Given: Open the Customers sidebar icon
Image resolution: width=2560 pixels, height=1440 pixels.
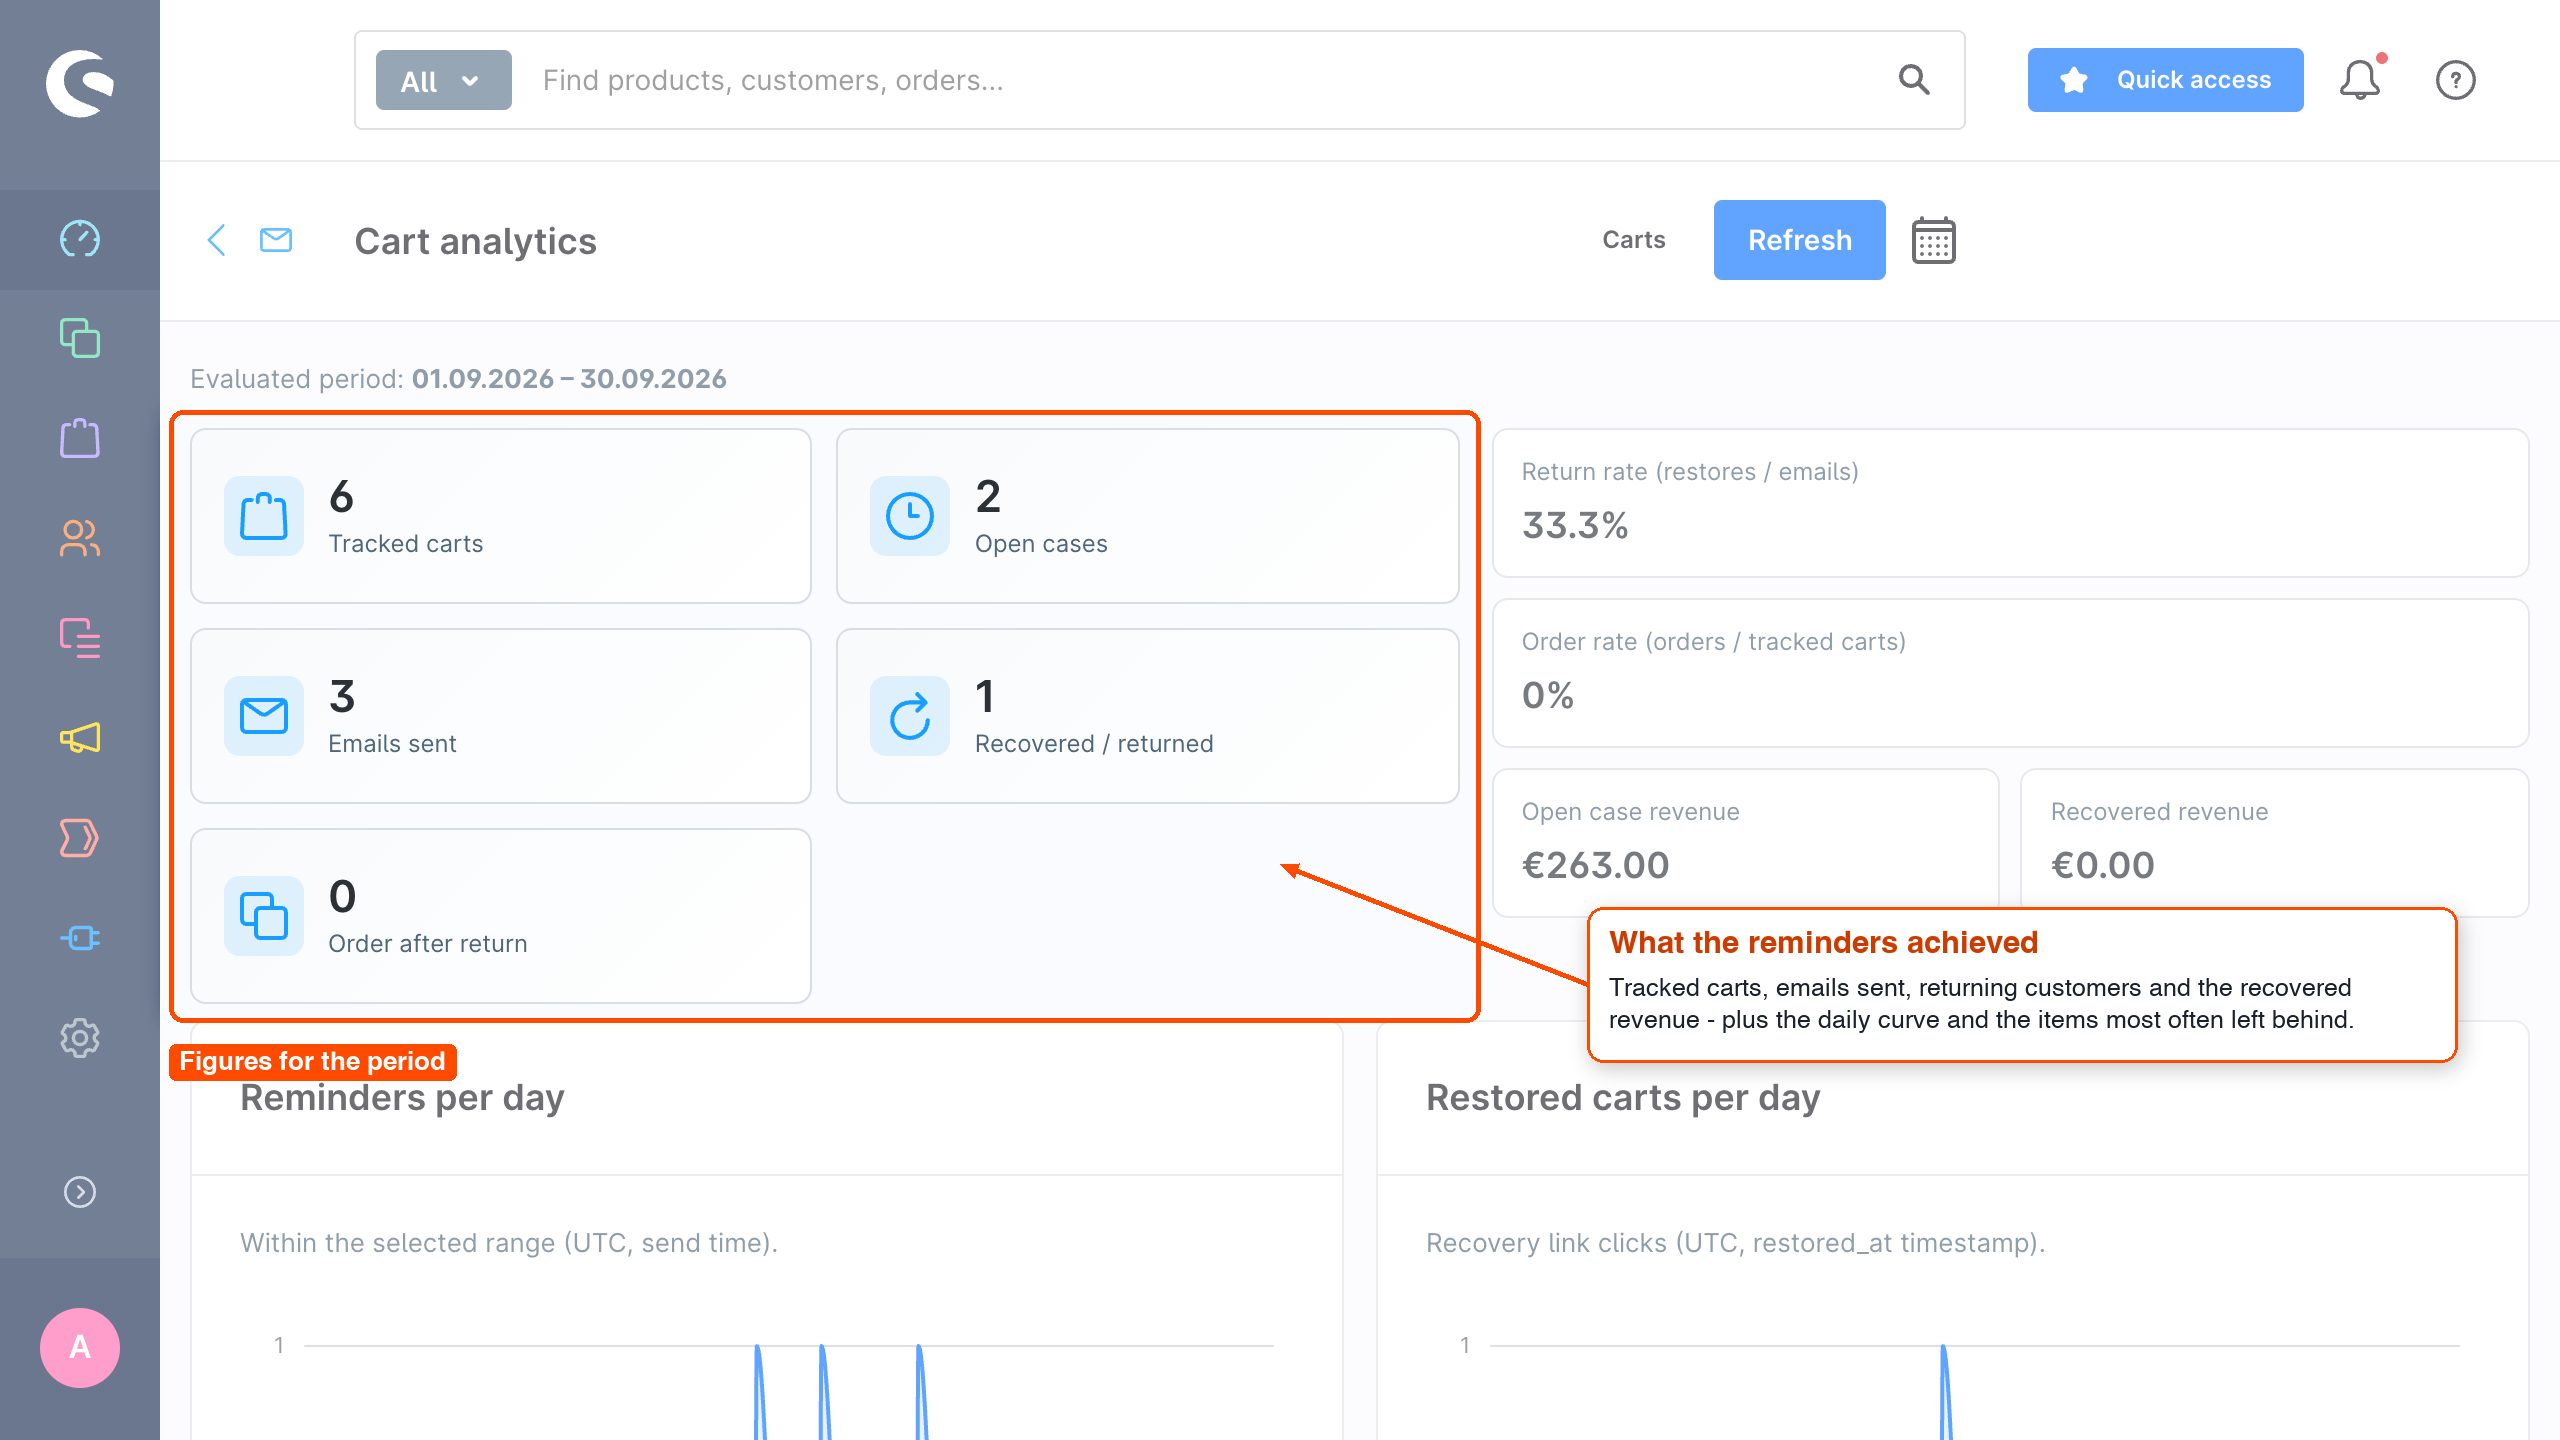Looking at the screenshot, I should pyautogui.click(x=80, y=538).
